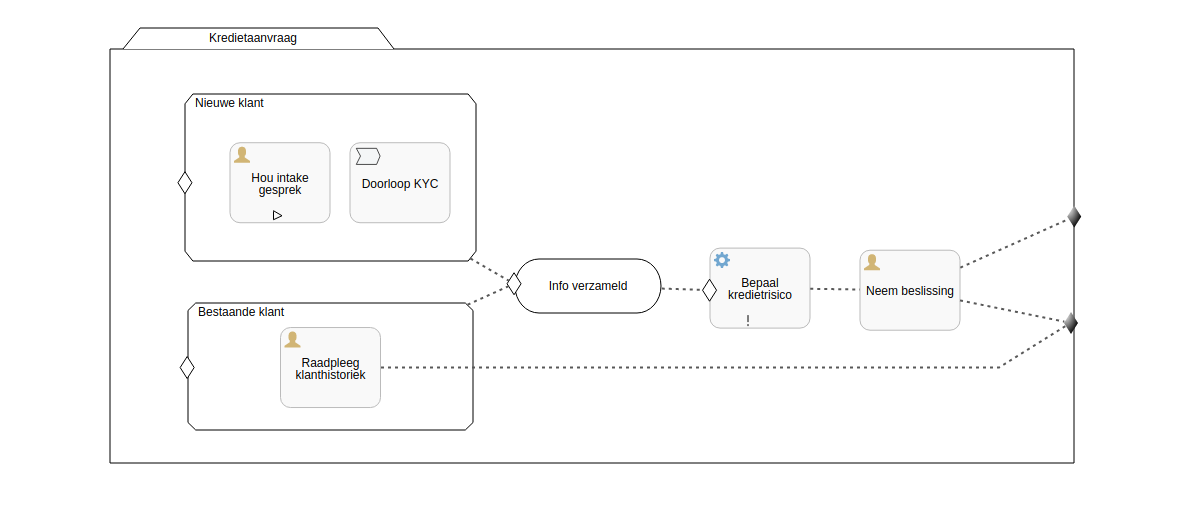Select the Raadpleeg klanthistoriek task label
The width and height of the screenshot is (1178, 506).
(x=330, y=369)
